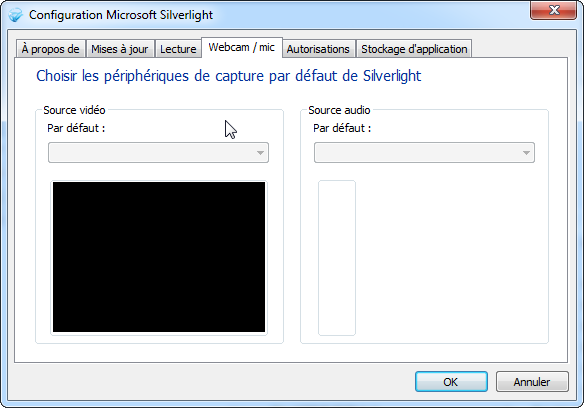The height and width of the screenshot is (408, 584).
Task: Expand the Source vidéo default dropdown arrow
Action: 260,153
